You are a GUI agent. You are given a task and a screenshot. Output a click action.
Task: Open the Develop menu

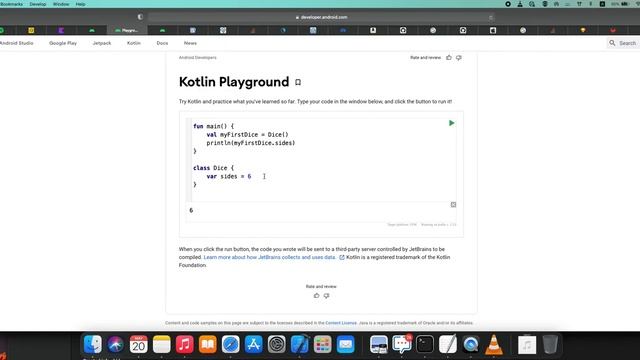38,4
